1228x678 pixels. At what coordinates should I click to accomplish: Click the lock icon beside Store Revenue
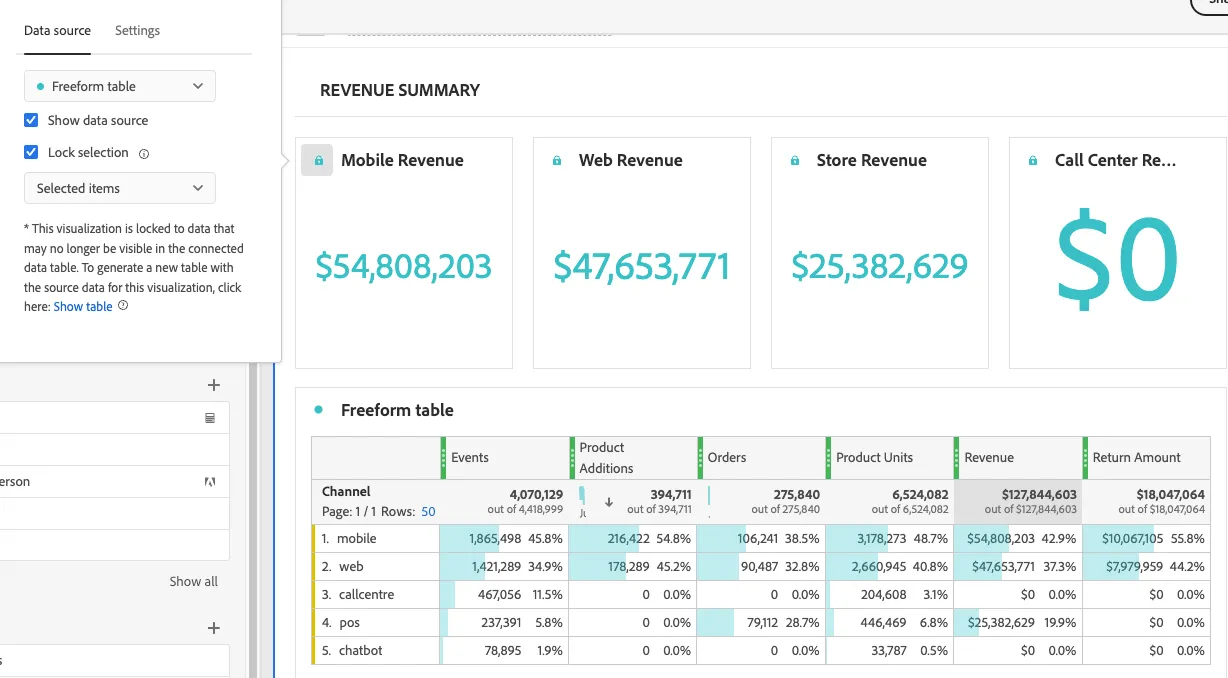(x=795, y=160)
